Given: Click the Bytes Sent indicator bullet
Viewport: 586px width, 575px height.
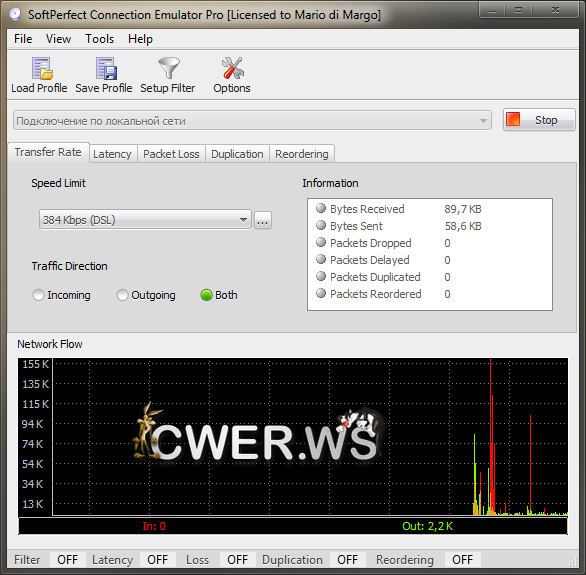Looking at the screenshot, I should (x=321, y=225).
